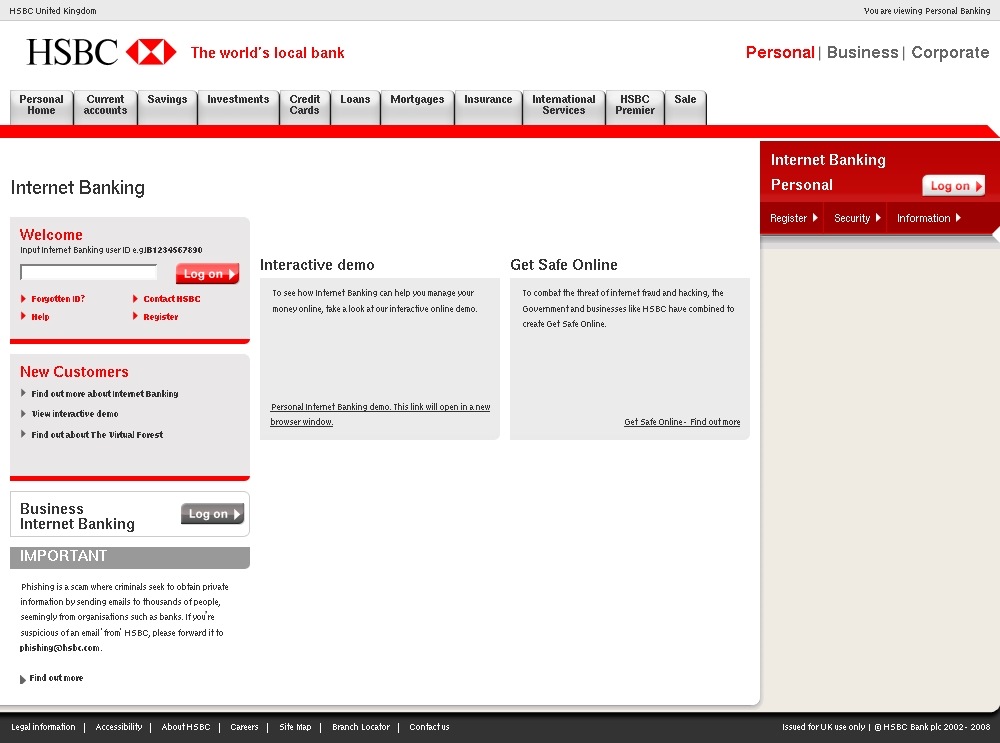Click the red Log on button beside user ID field
Screen dimensions: 1000x743
point(207,274)
